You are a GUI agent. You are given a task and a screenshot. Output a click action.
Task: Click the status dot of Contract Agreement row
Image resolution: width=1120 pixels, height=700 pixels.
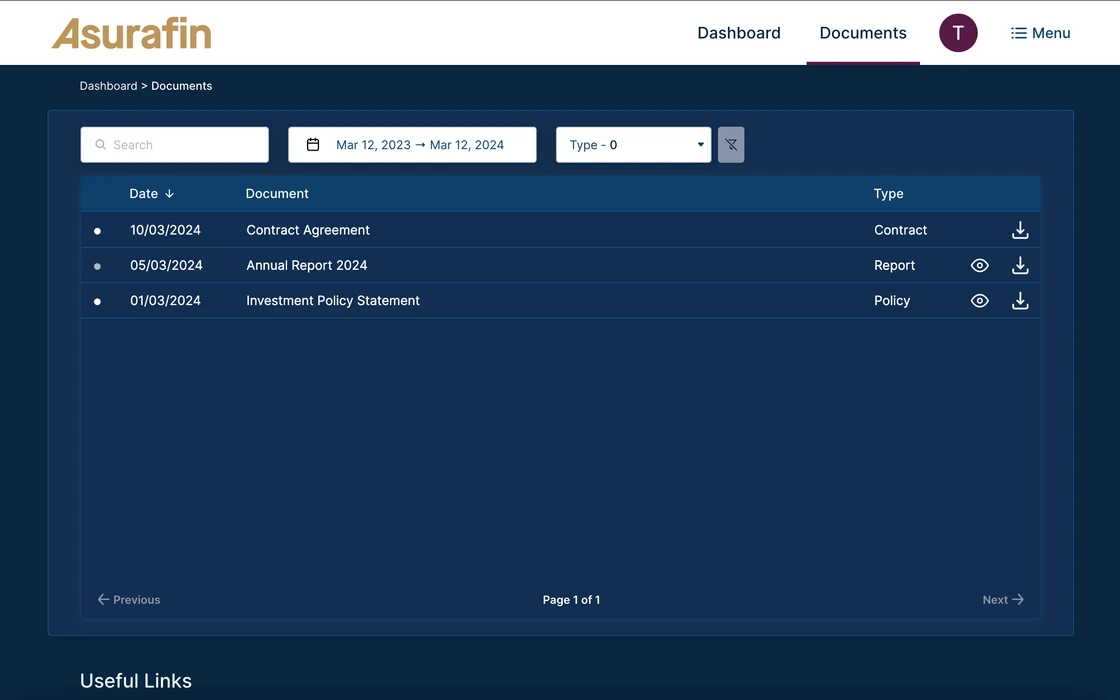pyautogui.click(x=97, y=231)
